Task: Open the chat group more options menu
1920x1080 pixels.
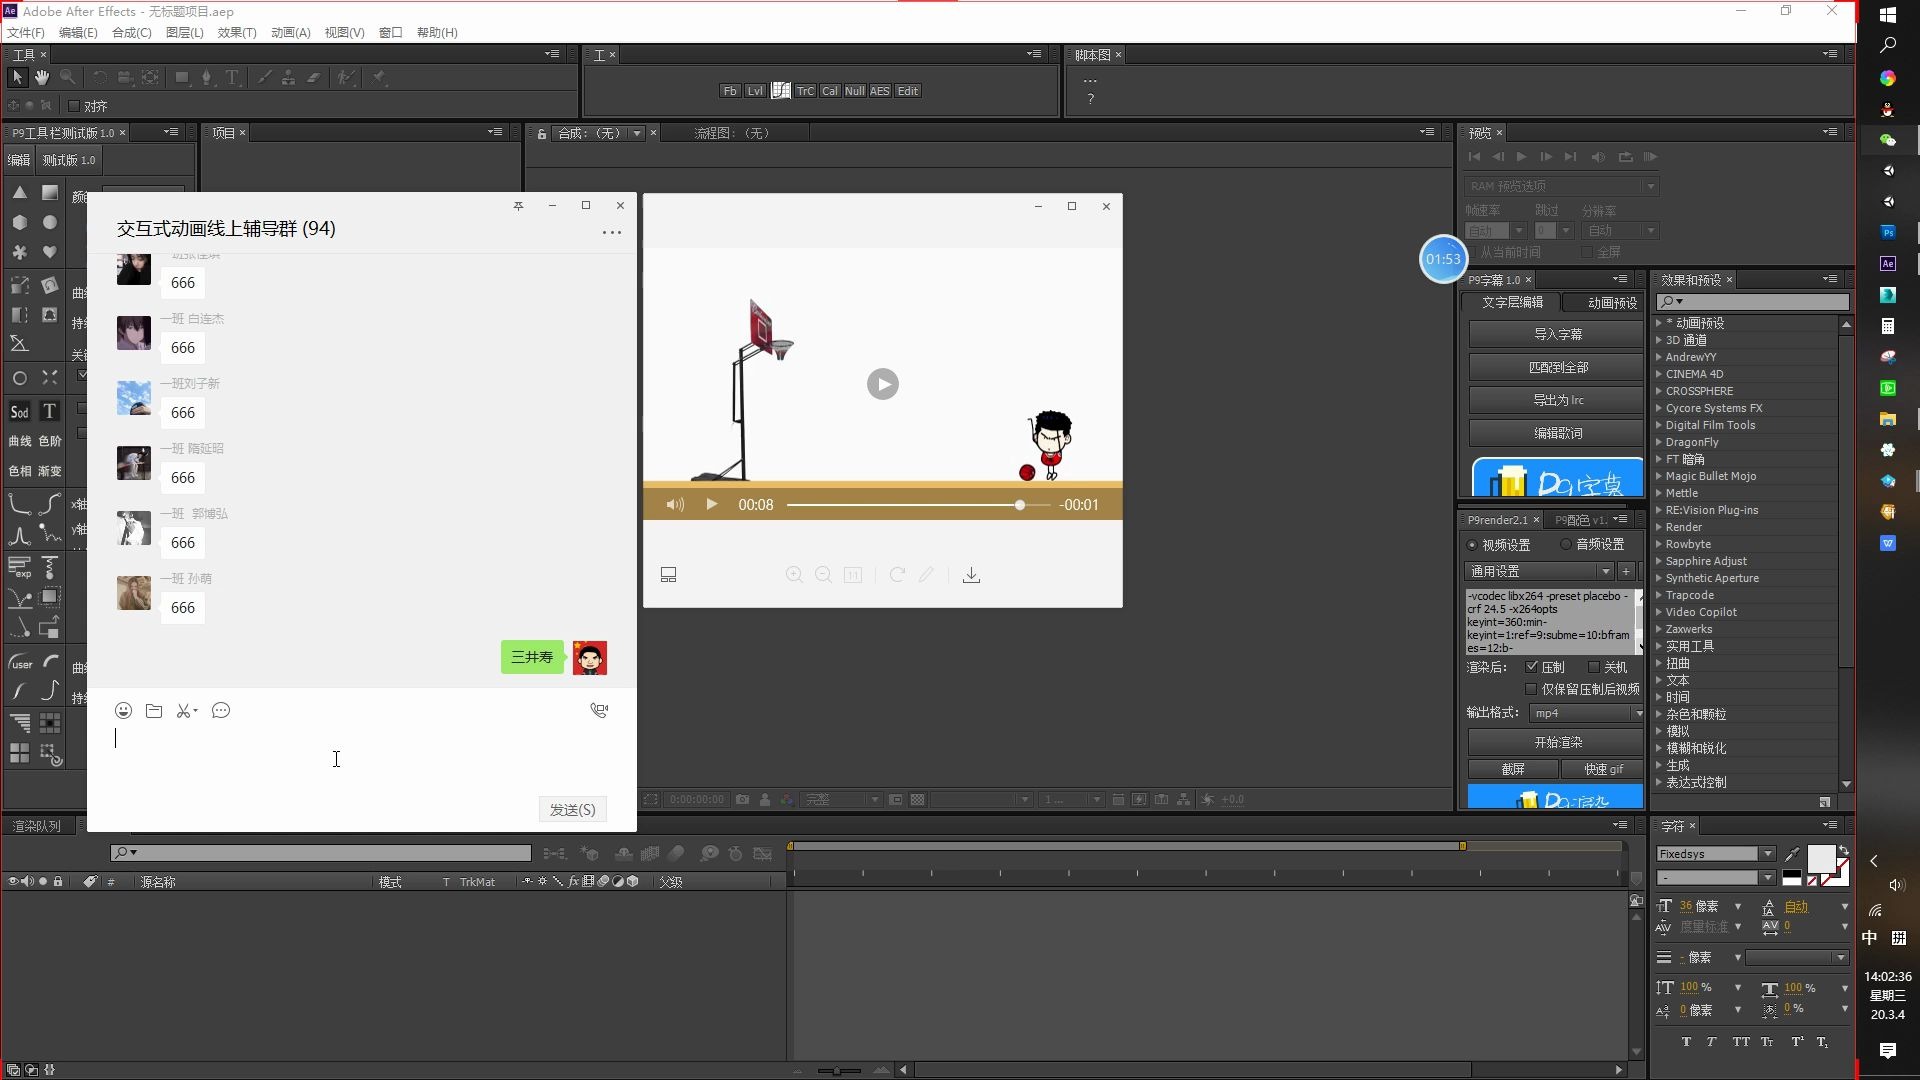Action: (x=611, y=232)
